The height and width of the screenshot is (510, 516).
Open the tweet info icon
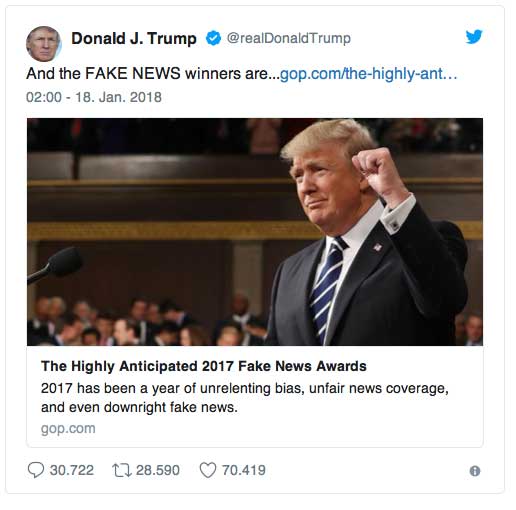475,471
